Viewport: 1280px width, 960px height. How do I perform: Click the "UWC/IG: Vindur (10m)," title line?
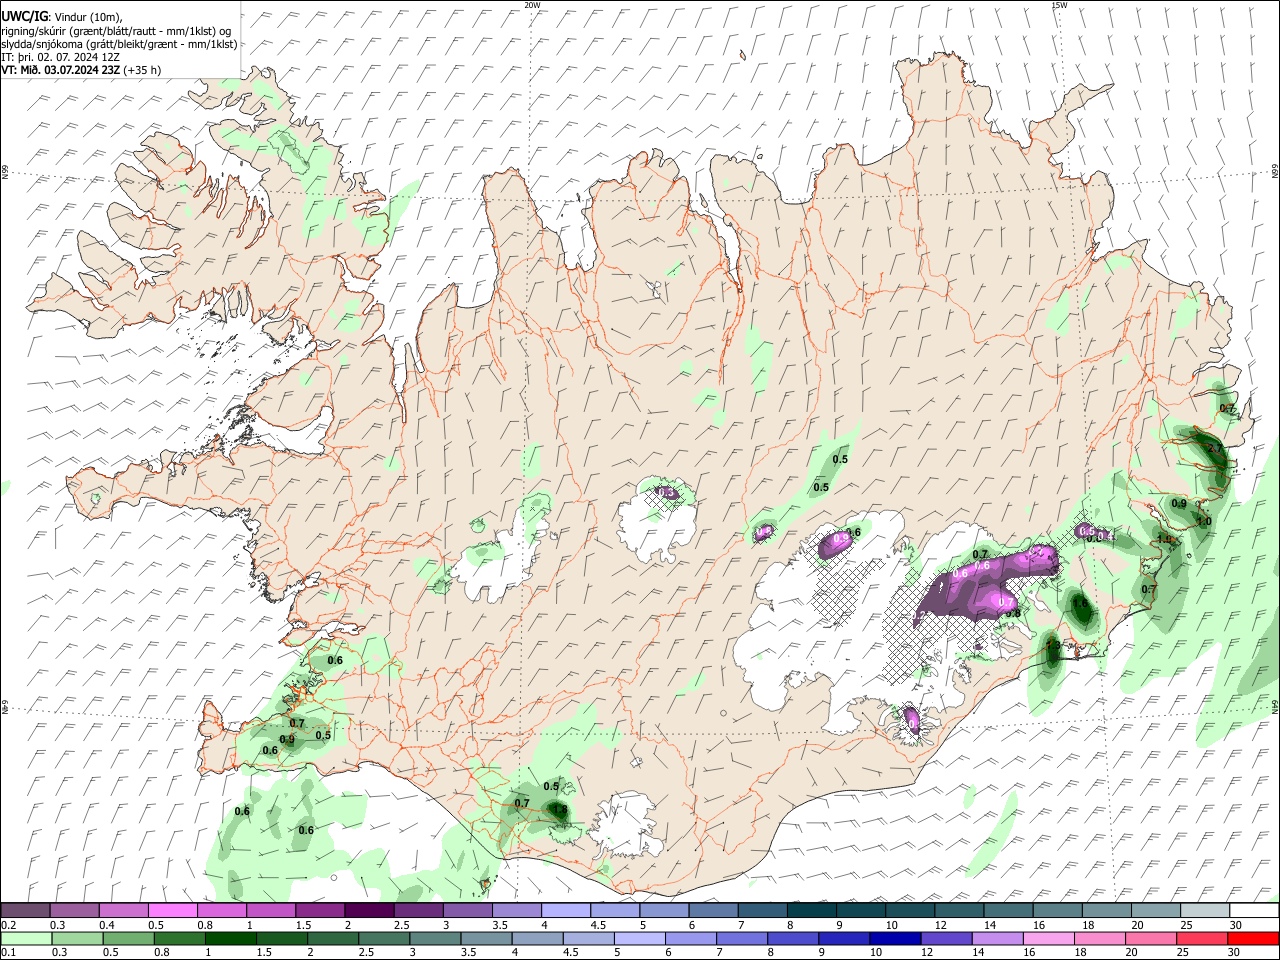pyautogui.click(x=62, y=17)
